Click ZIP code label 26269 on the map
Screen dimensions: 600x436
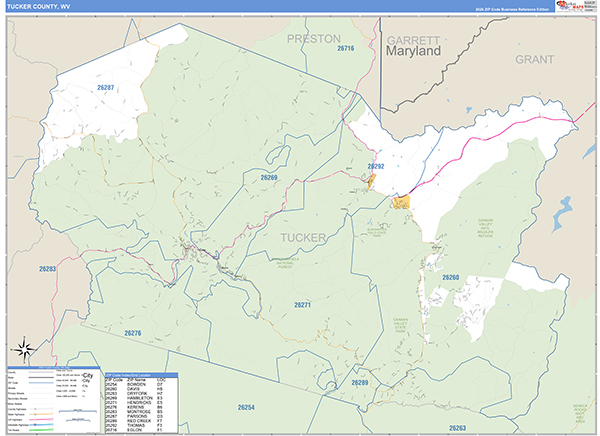269,178
